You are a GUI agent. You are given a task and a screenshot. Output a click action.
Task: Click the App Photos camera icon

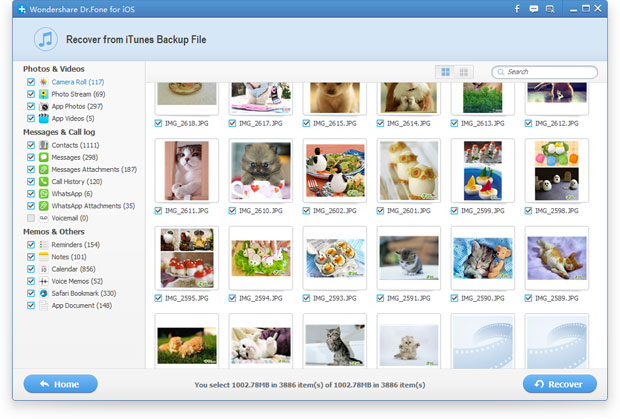43,106
